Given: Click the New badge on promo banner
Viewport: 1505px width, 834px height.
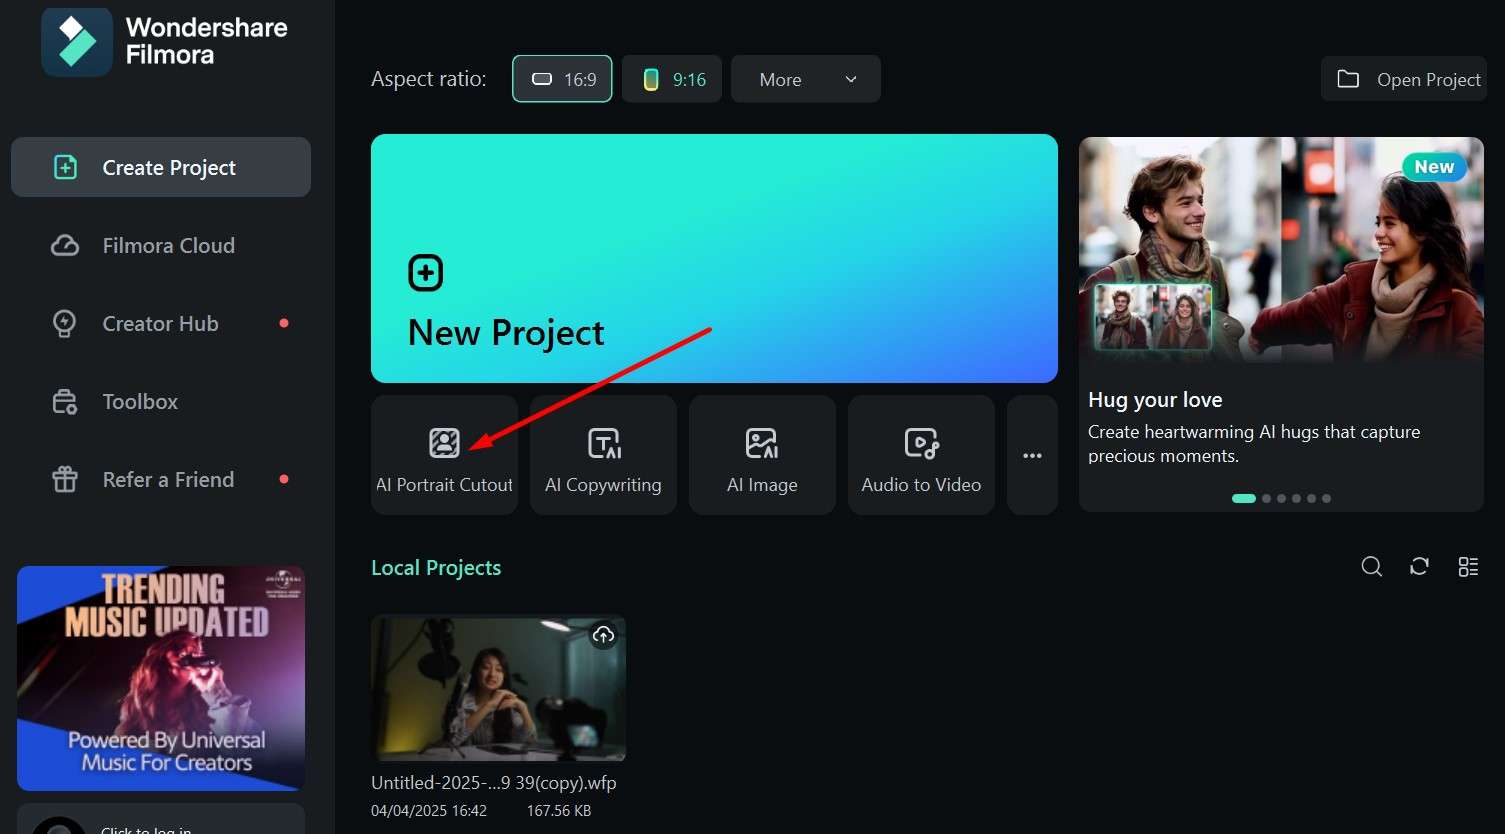Looking at the screenshot, I should click(x=1434, y=167).
